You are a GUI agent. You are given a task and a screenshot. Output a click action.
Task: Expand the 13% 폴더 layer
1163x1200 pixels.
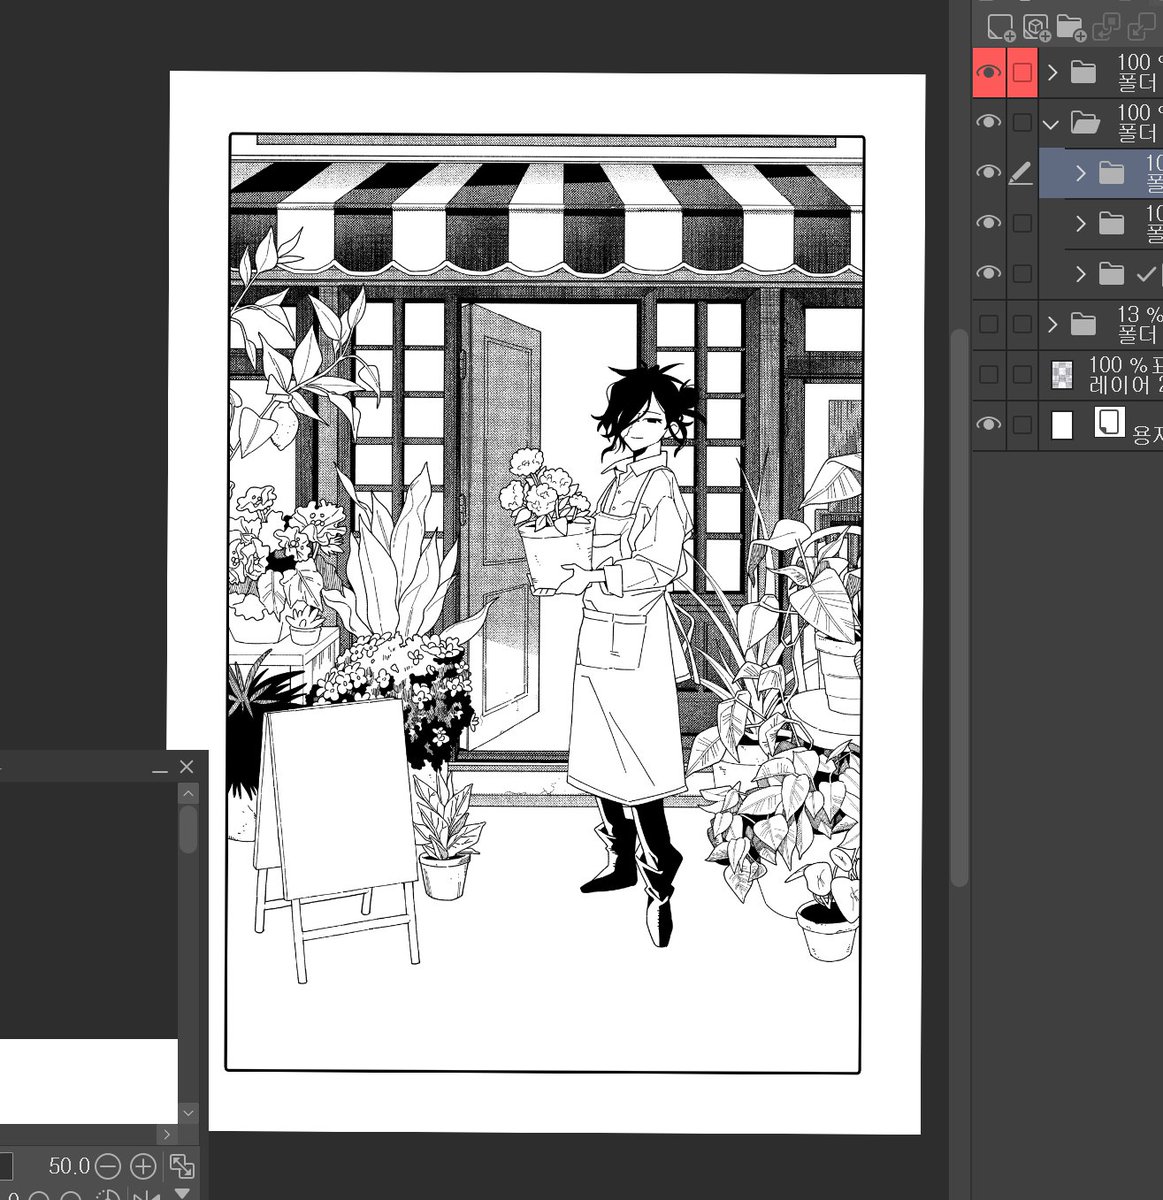pyautogui.click(x=1051, y=324)
